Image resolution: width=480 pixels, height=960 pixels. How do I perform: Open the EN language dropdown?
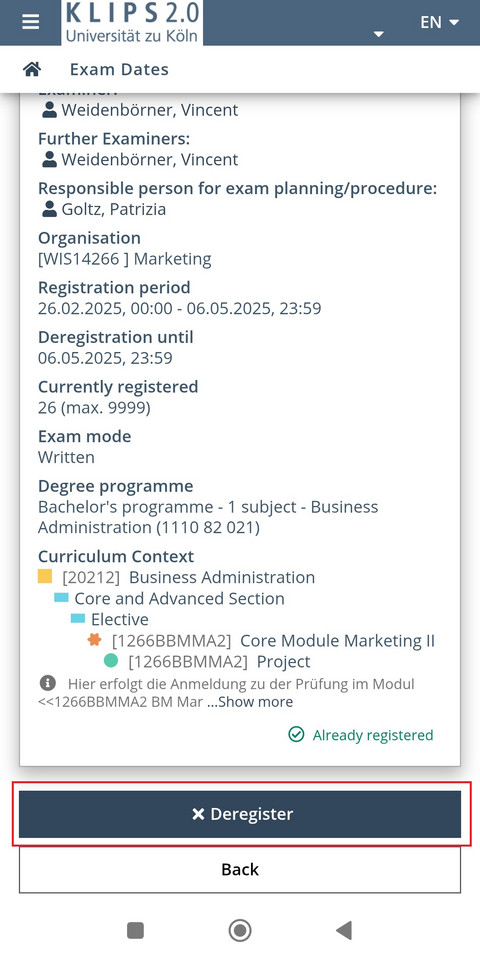(x=439, y=22)
